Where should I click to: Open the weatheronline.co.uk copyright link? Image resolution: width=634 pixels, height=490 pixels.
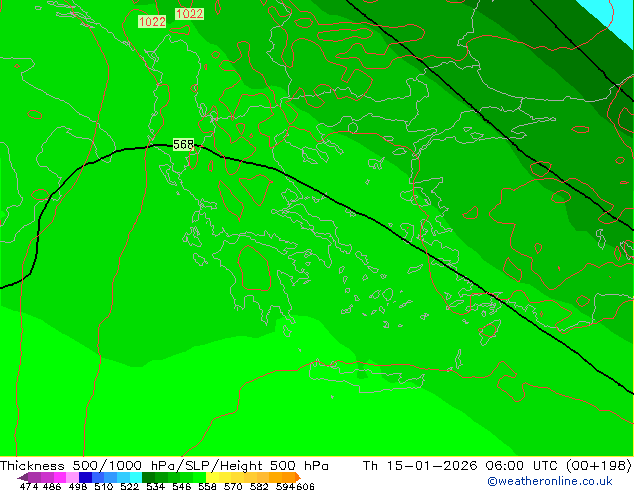pyautogui.click(x=550, y=481)
